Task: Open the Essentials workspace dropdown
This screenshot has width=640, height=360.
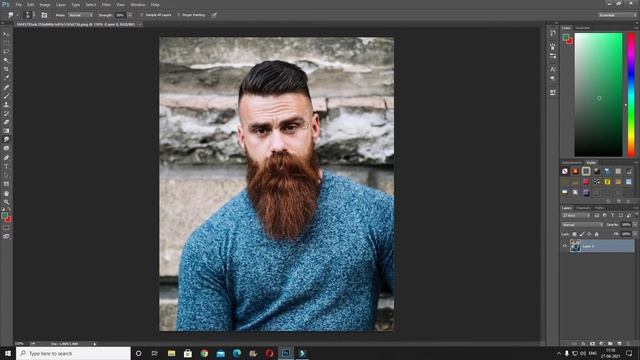Action: pos(617,15)
